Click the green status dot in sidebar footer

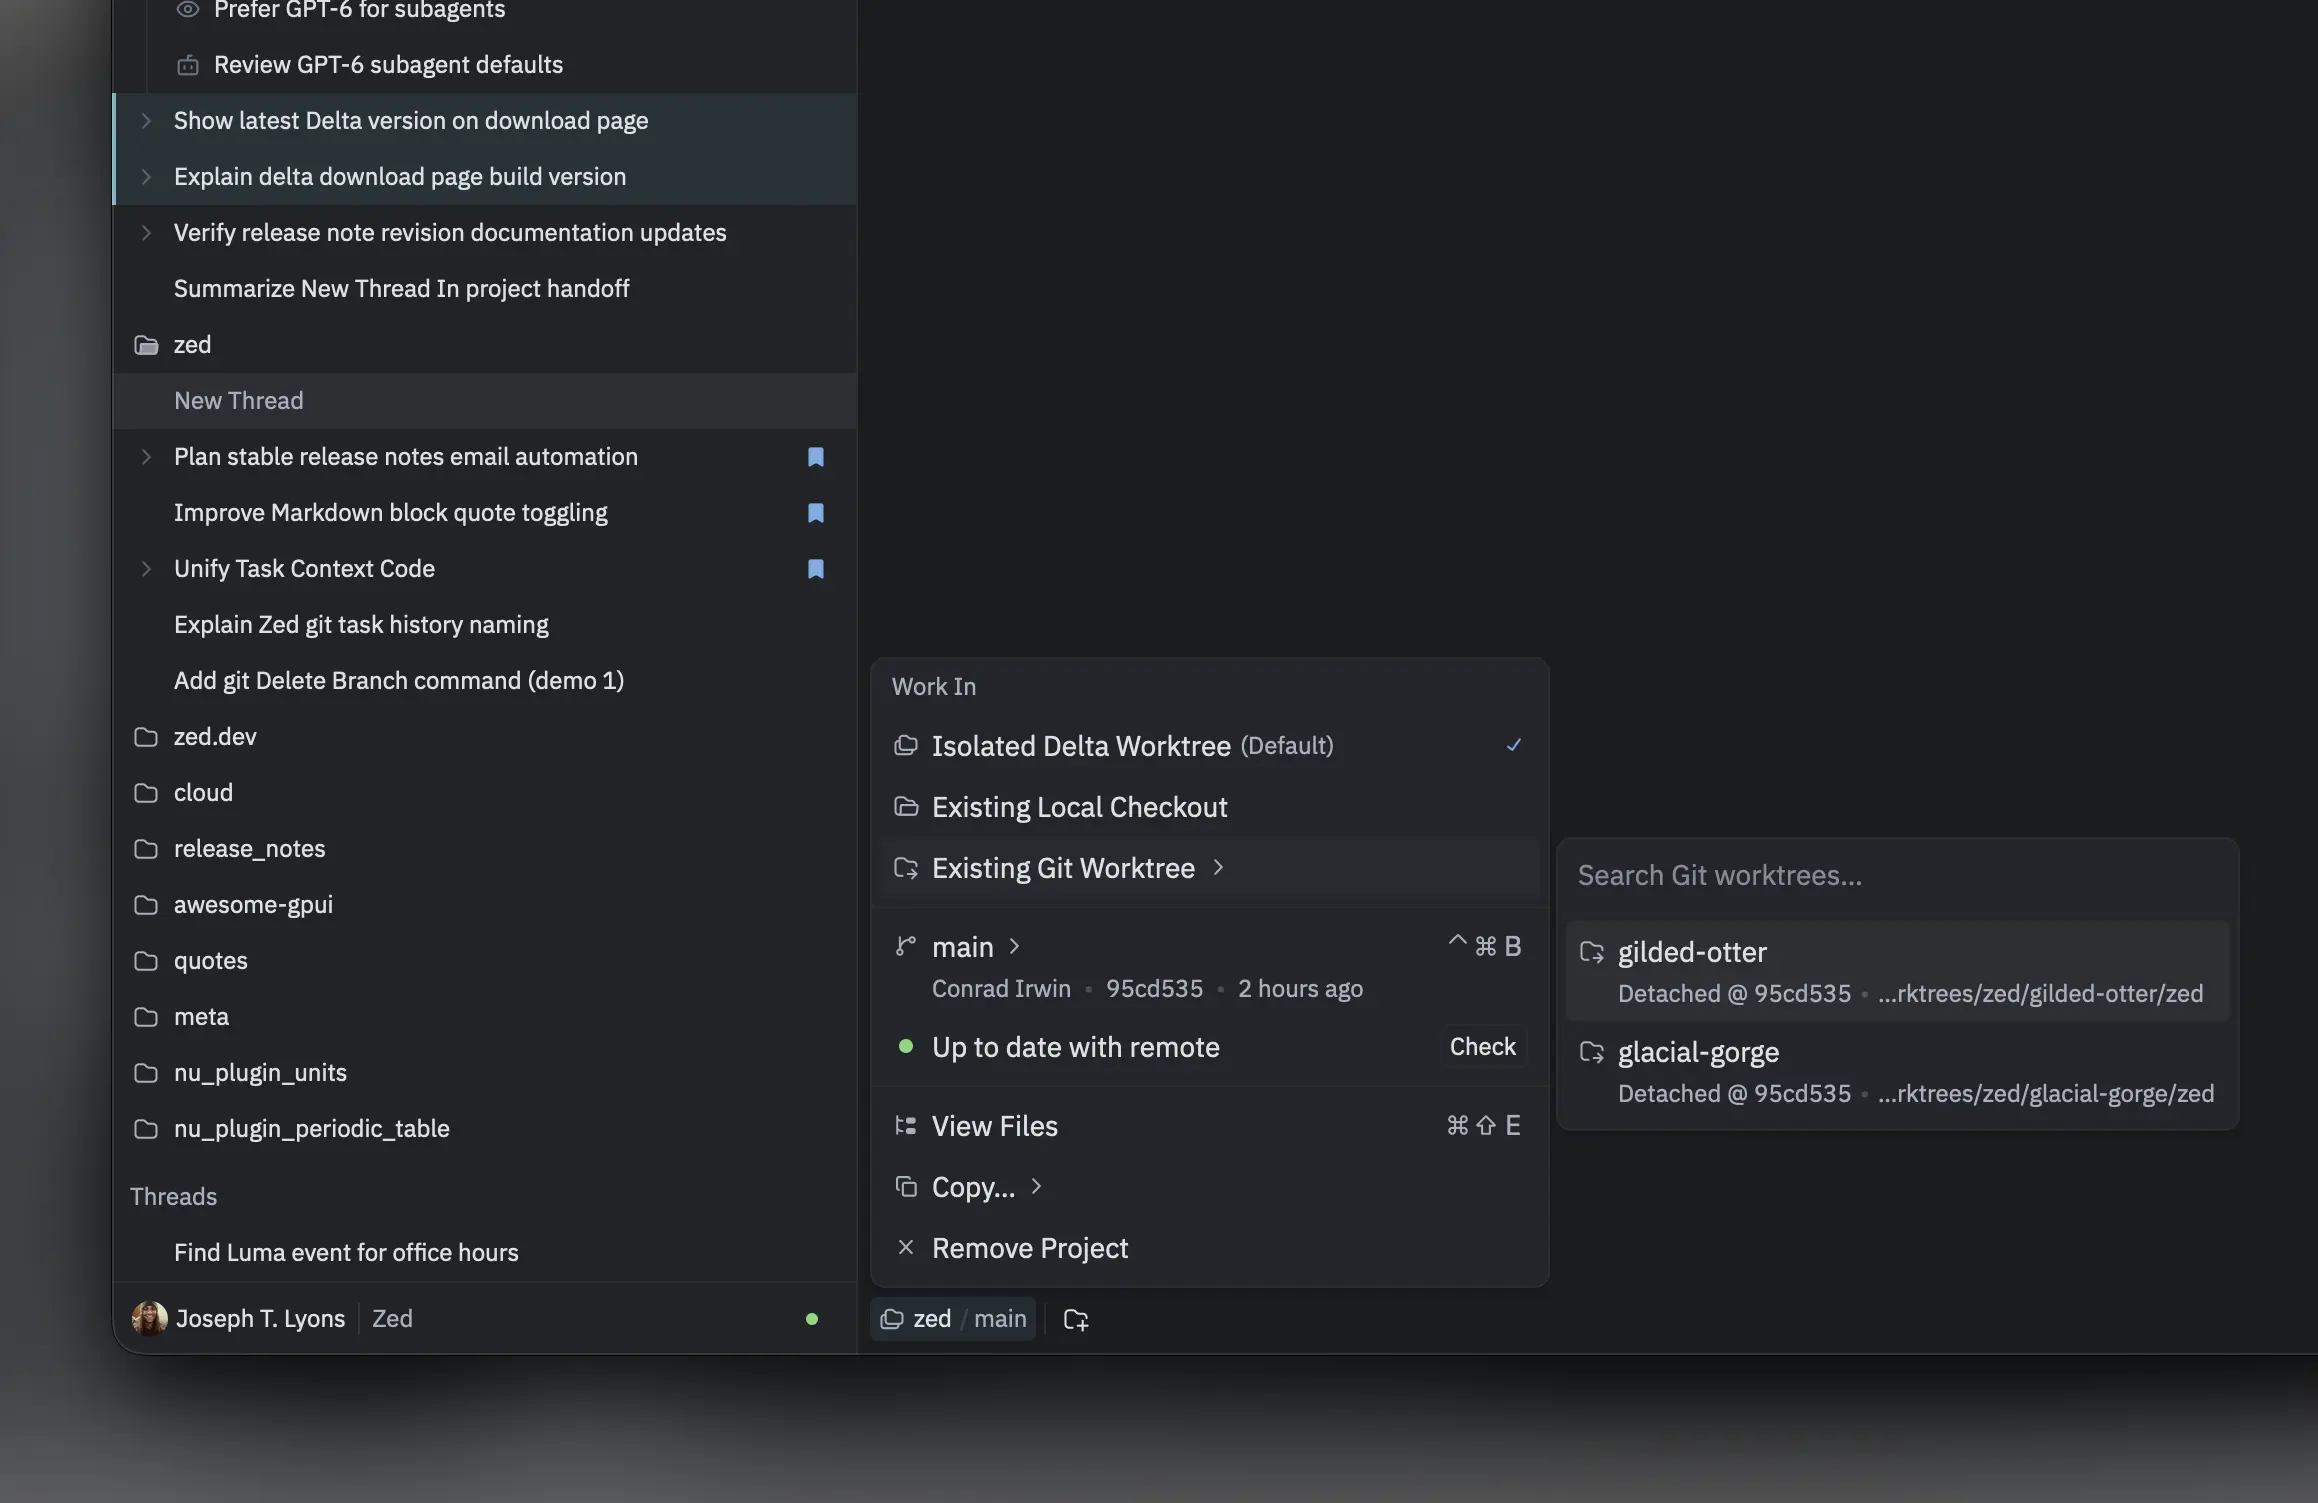click(812, 1319)
